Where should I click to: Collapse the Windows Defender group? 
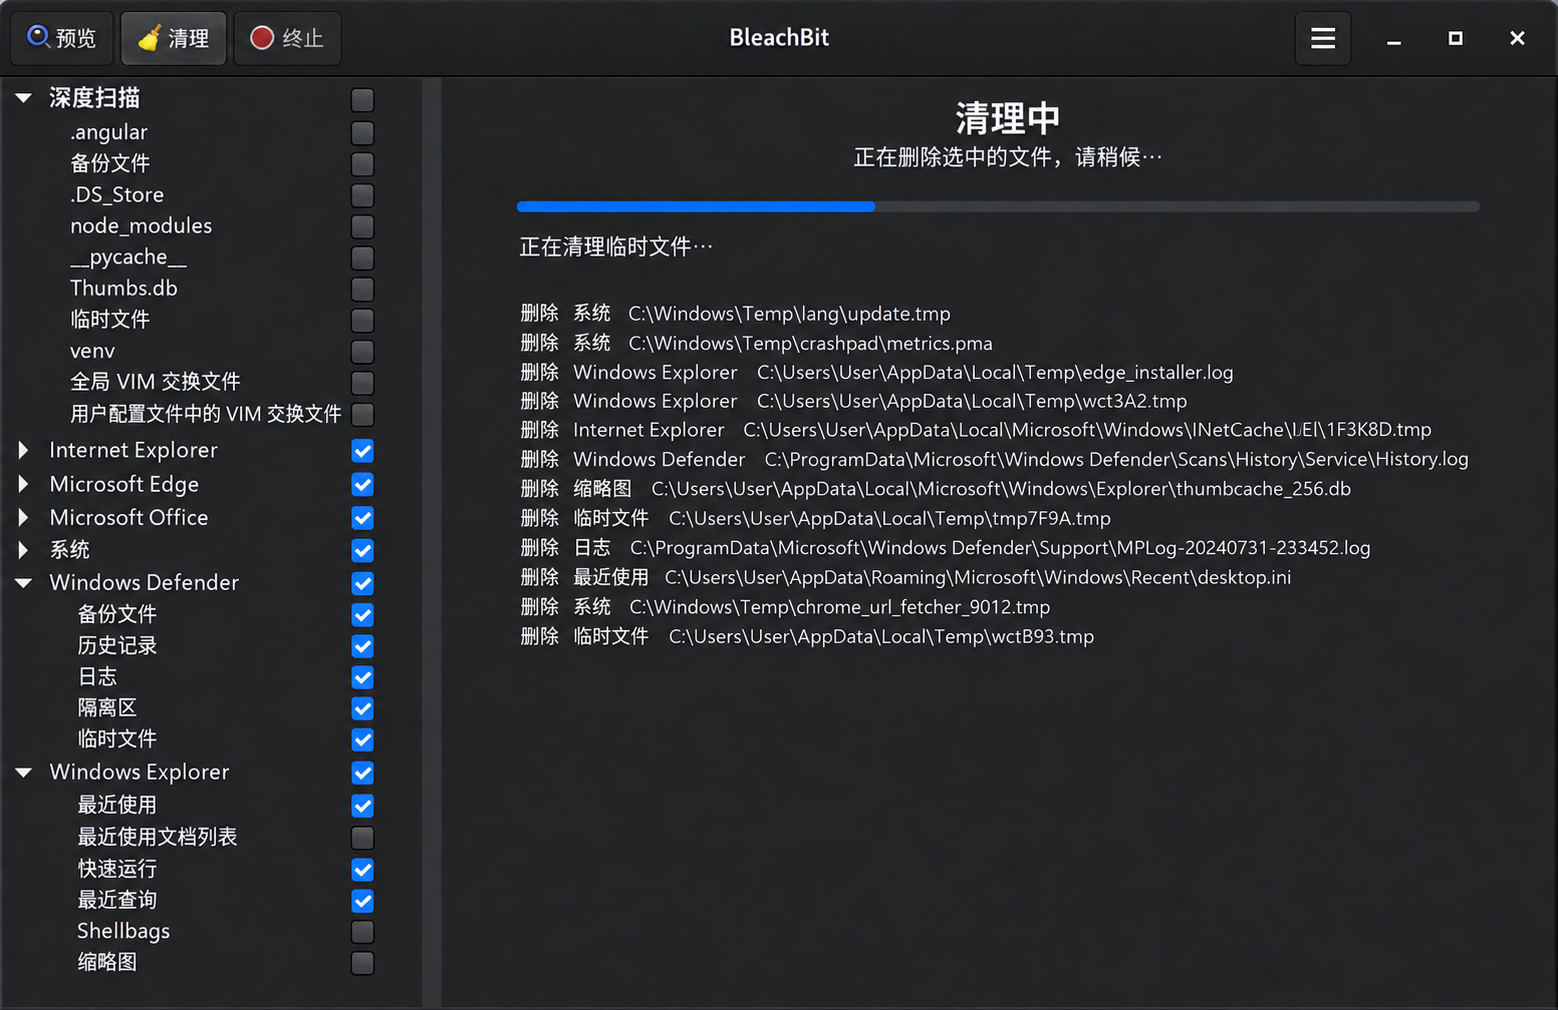(x=24, y=582)
